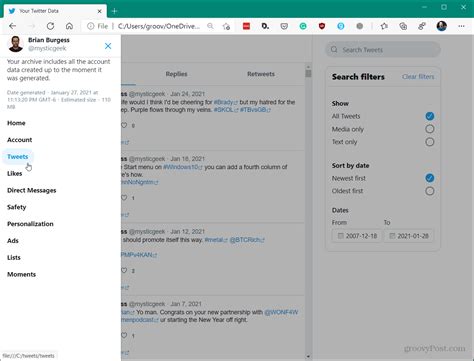Open Account in the side menu
This screenshot has height=361, width=474.
tap(19, 140)
